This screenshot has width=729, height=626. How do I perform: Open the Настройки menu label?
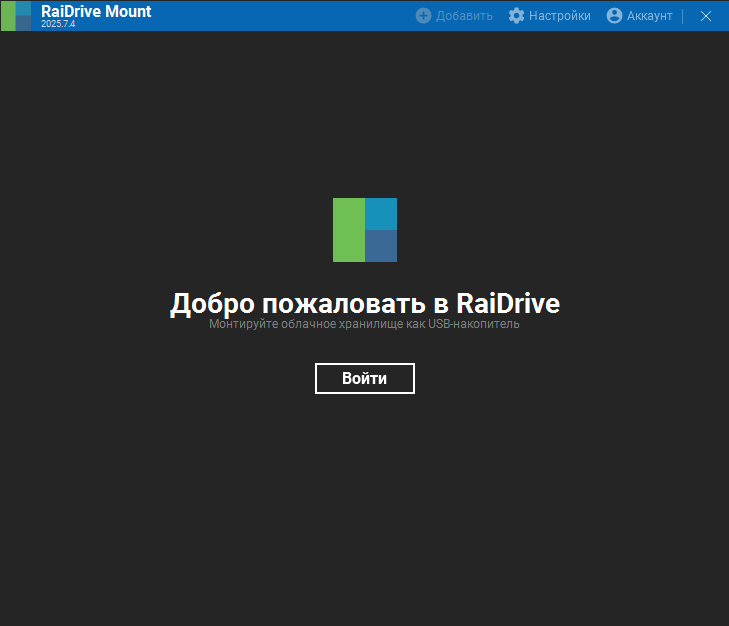560,16
